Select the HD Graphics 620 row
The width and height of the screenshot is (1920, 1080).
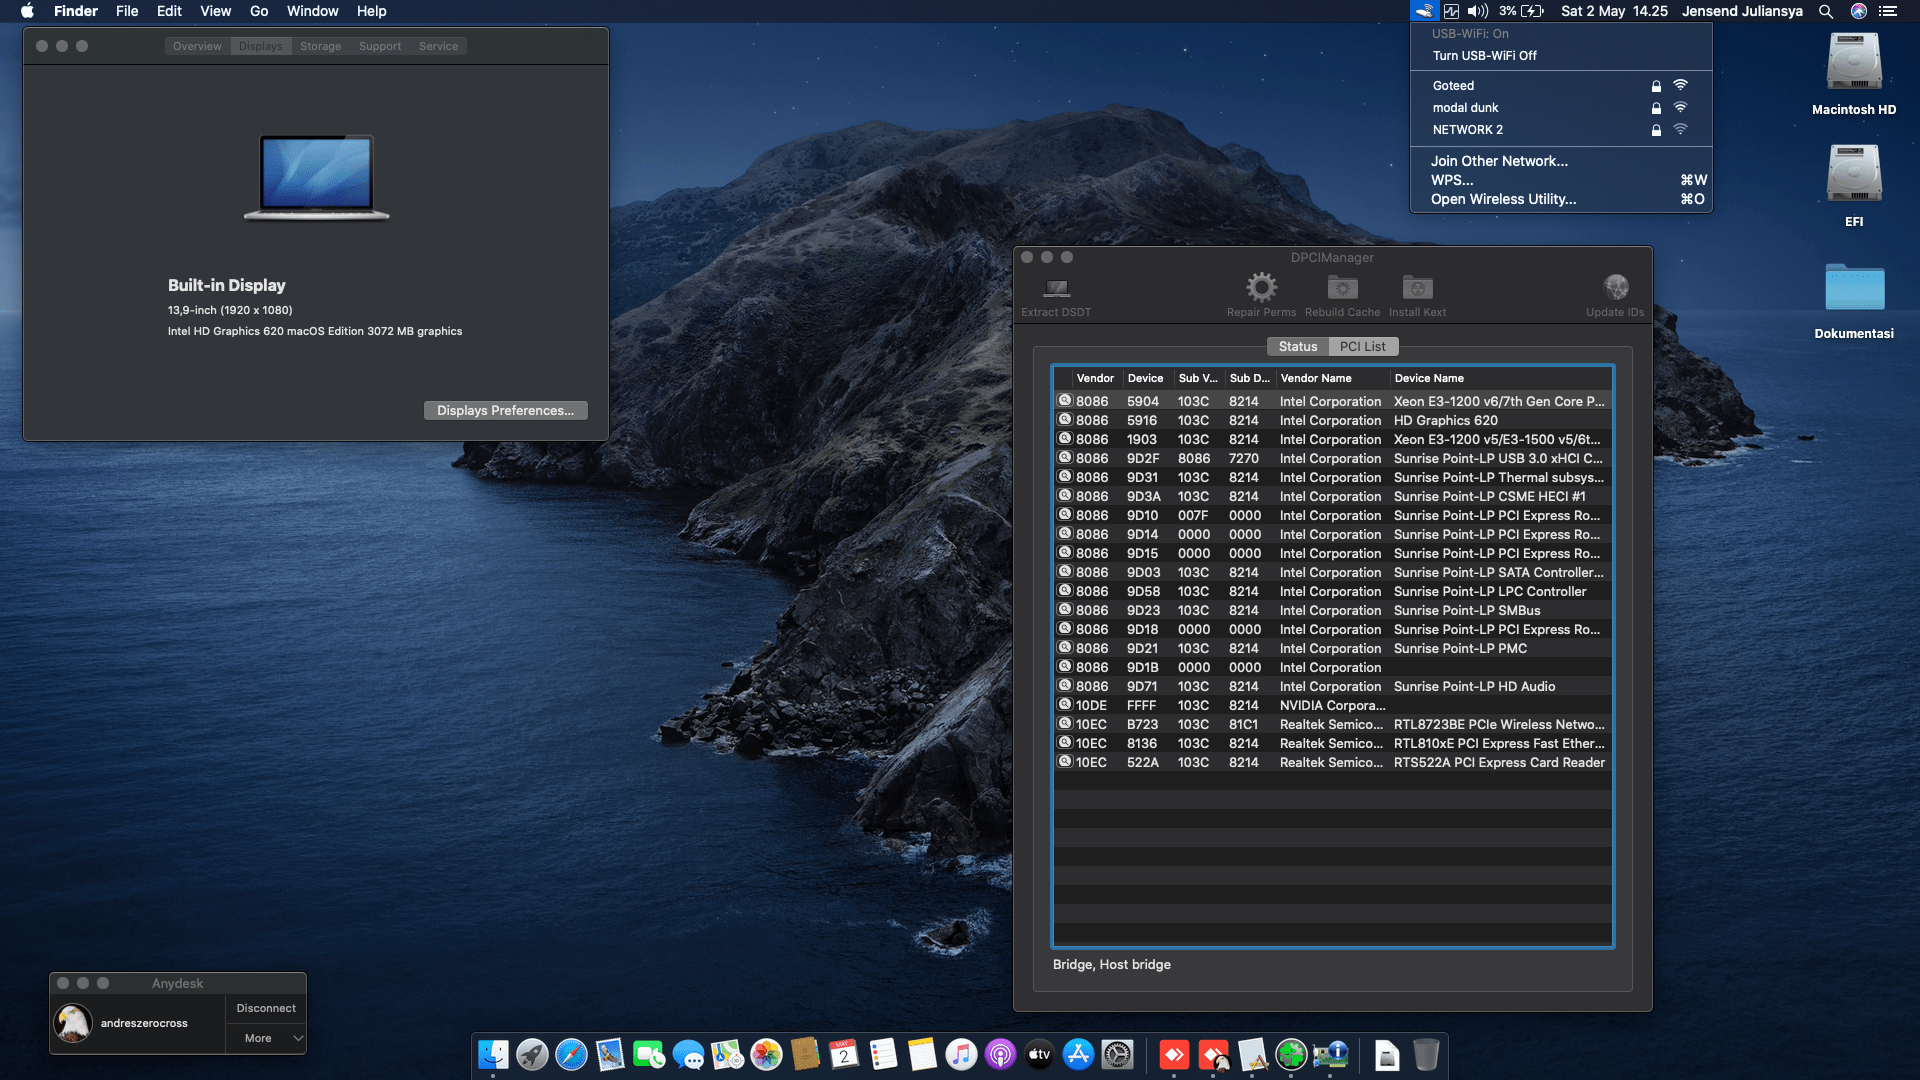pyautogui.click(x=1332, y=420)
